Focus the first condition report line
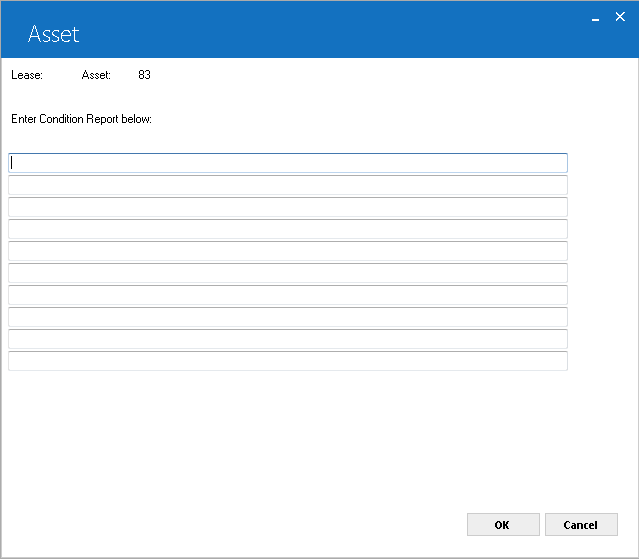 pyautogui.click(x=288, y=163)
